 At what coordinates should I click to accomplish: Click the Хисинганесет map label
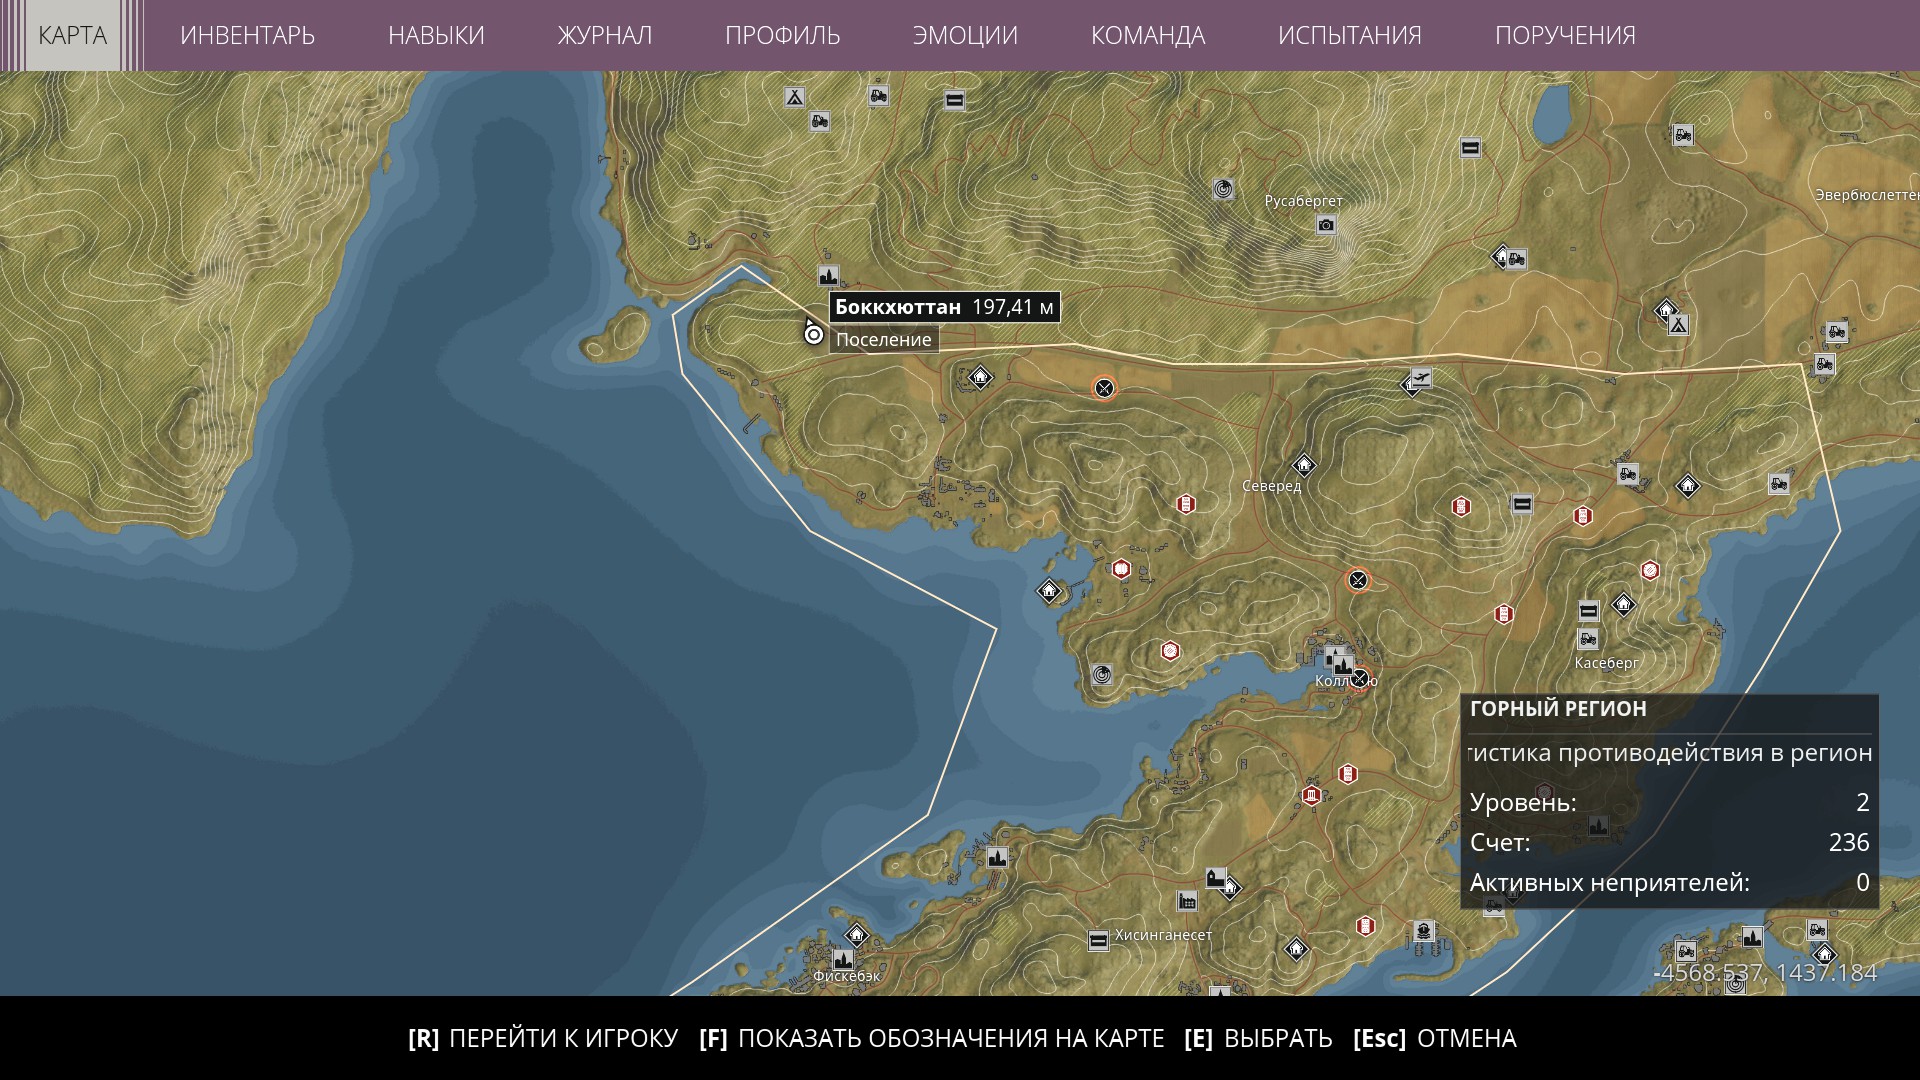(1163, 935)
